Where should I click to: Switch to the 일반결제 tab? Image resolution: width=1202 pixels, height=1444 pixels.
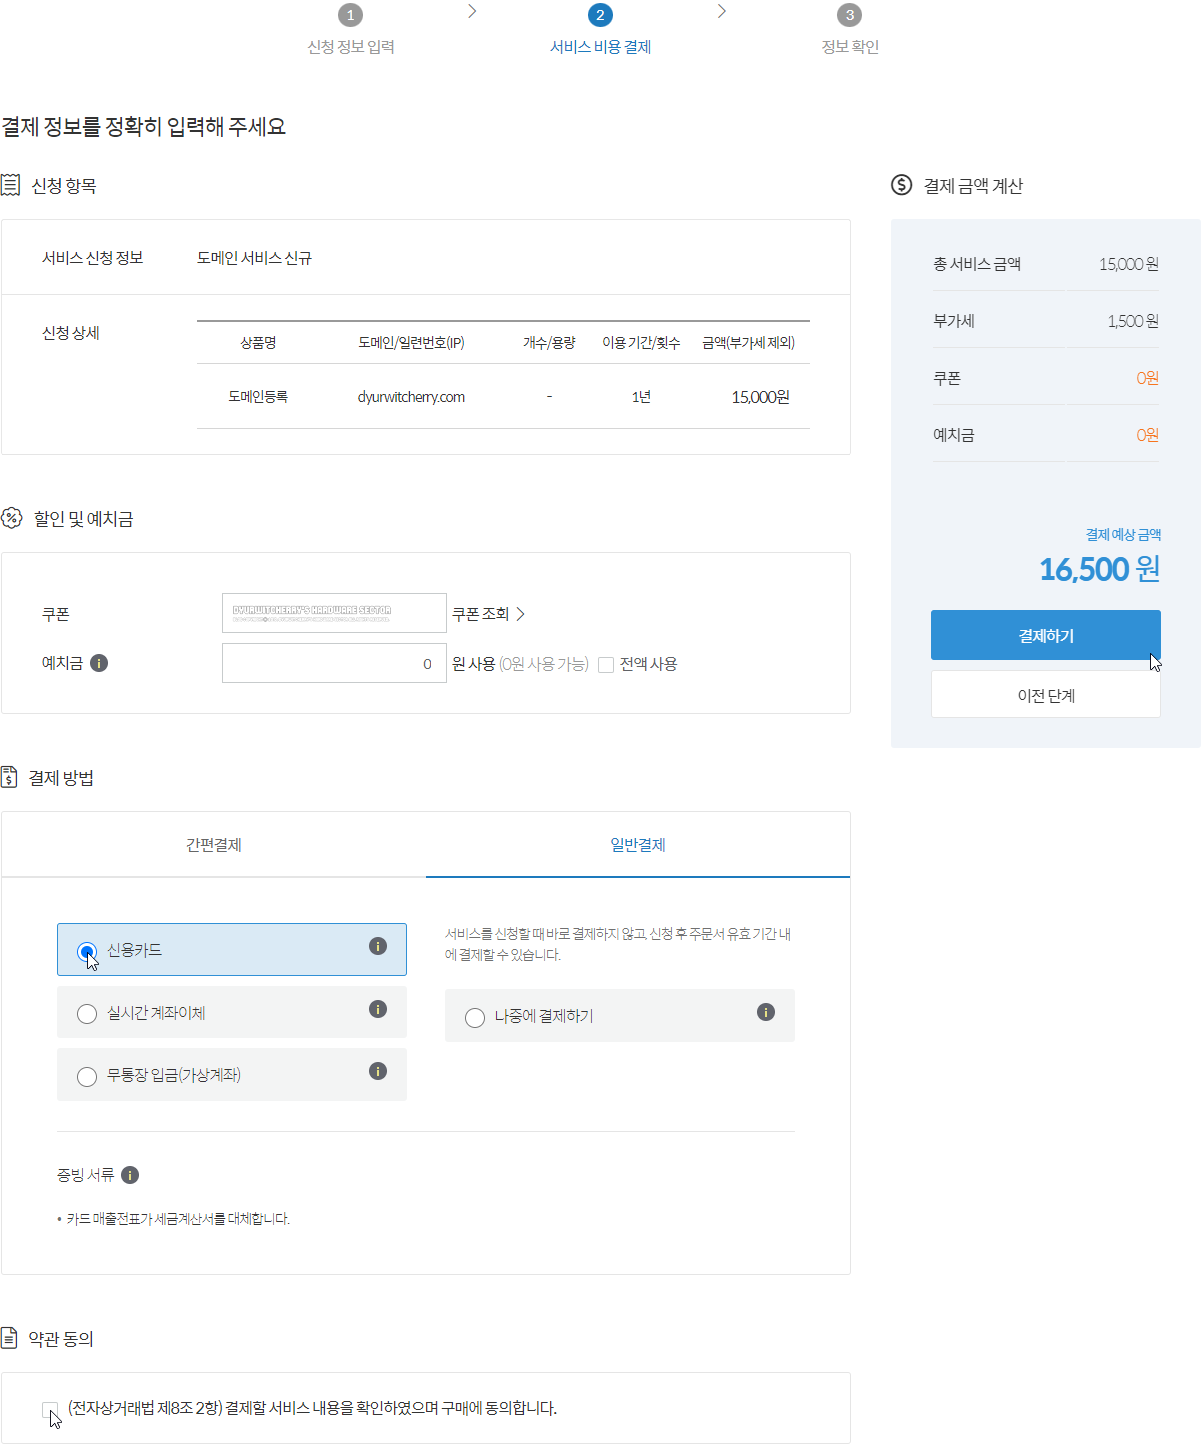[x=637, y=844]
